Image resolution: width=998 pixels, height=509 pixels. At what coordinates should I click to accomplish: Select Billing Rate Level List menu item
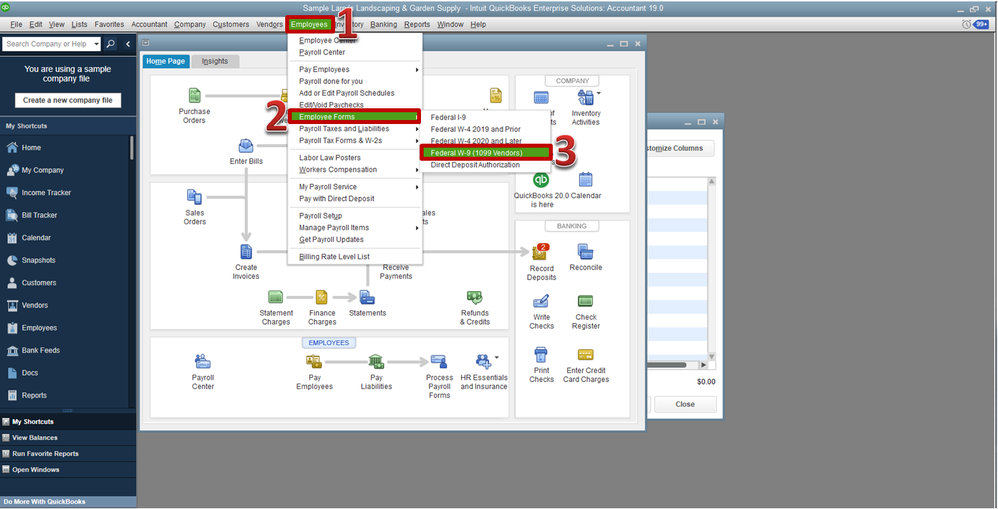click(334, 257)
